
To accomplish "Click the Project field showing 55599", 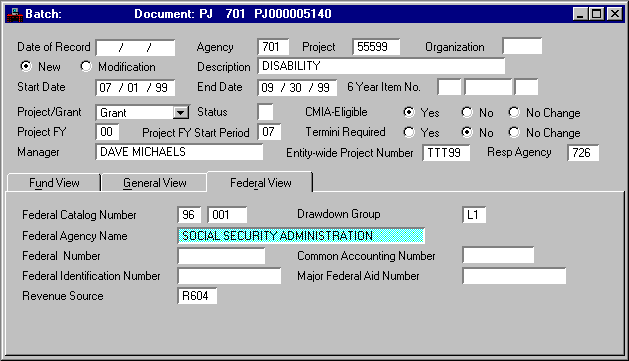I will tap(376, 47).
